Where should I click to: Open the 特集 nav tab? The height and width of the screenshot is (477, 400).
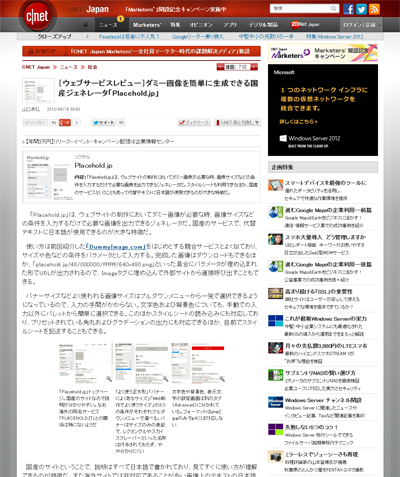175,25
